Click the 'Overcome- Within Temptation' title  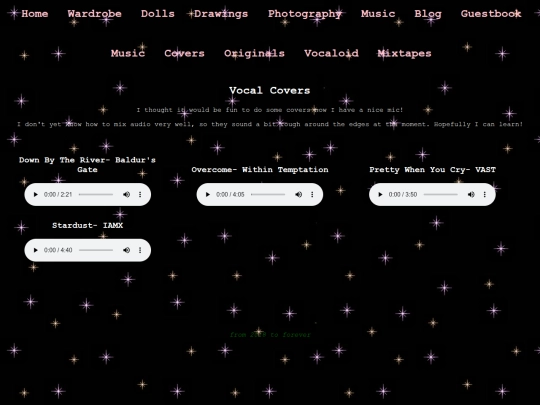pos(260,169)
